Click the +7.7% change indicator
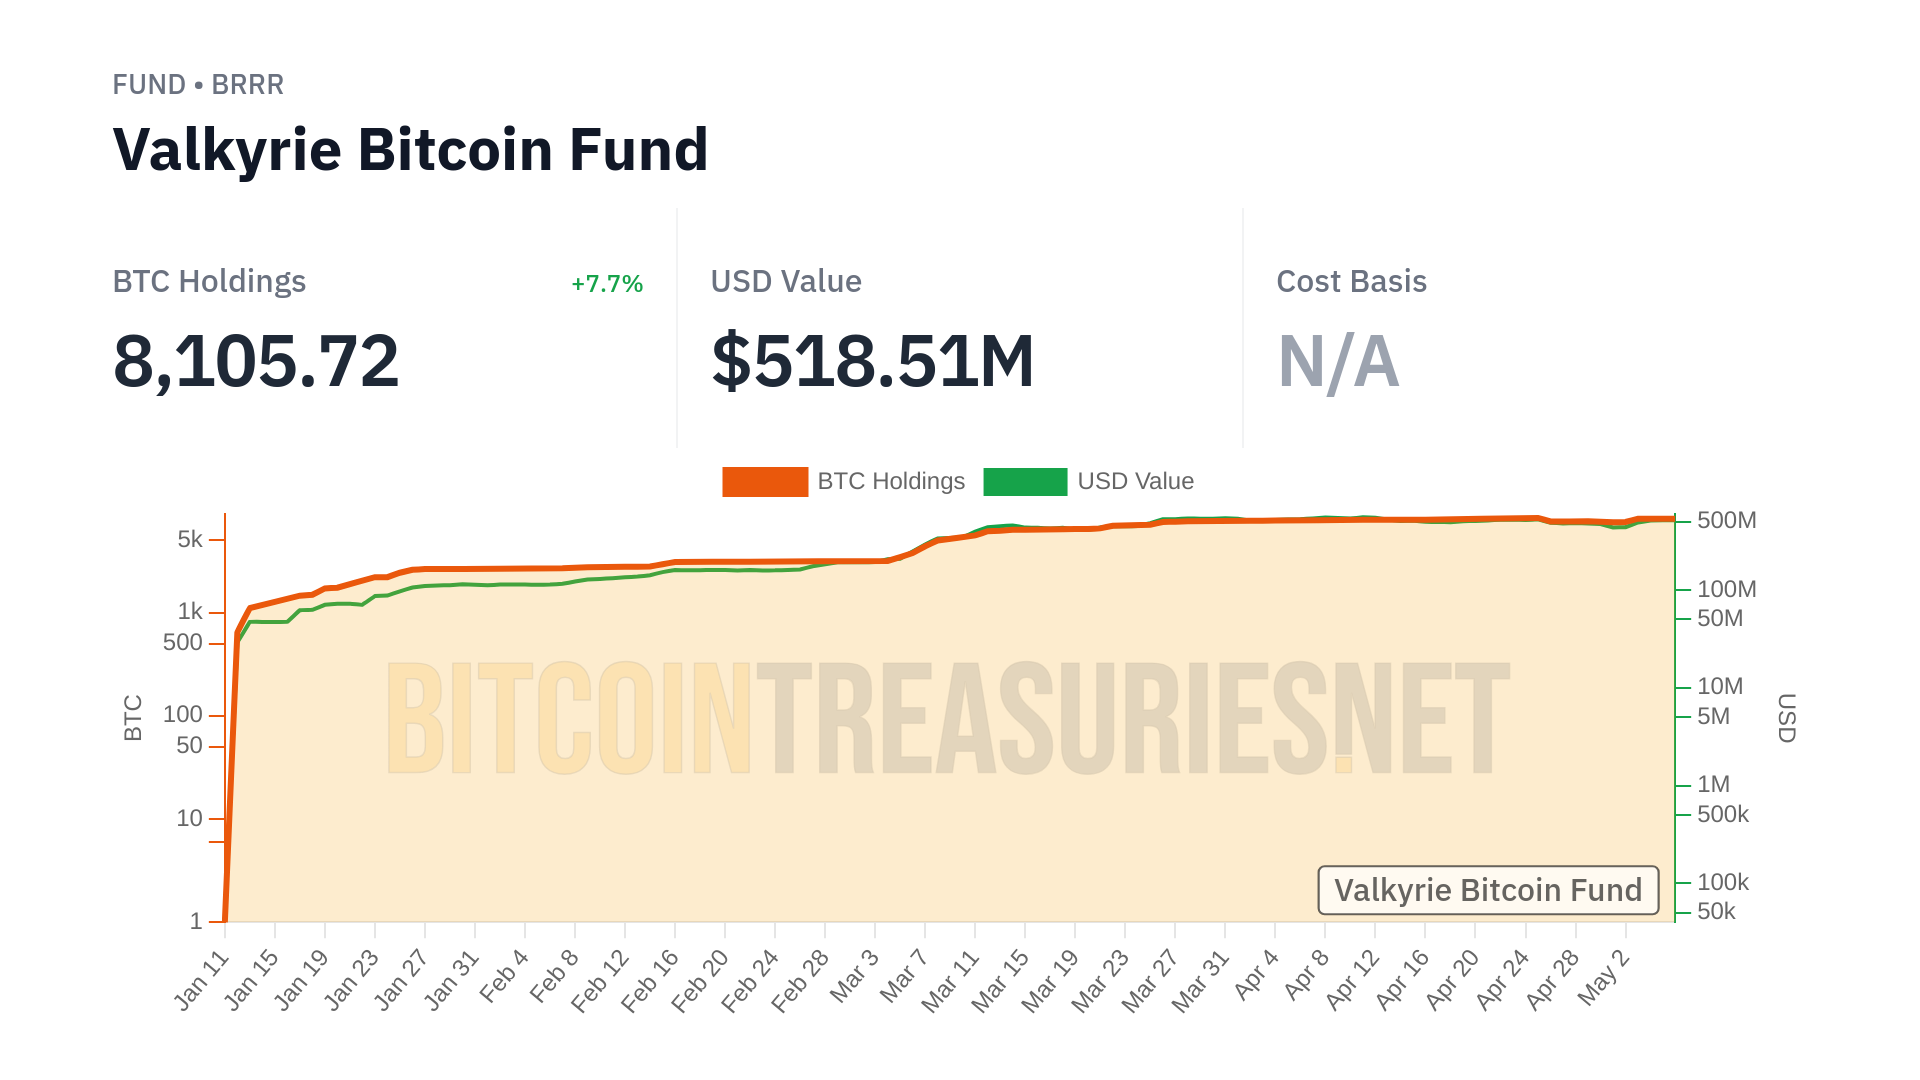Viewport: 1920px width, 1080px height. click(607, 284)
